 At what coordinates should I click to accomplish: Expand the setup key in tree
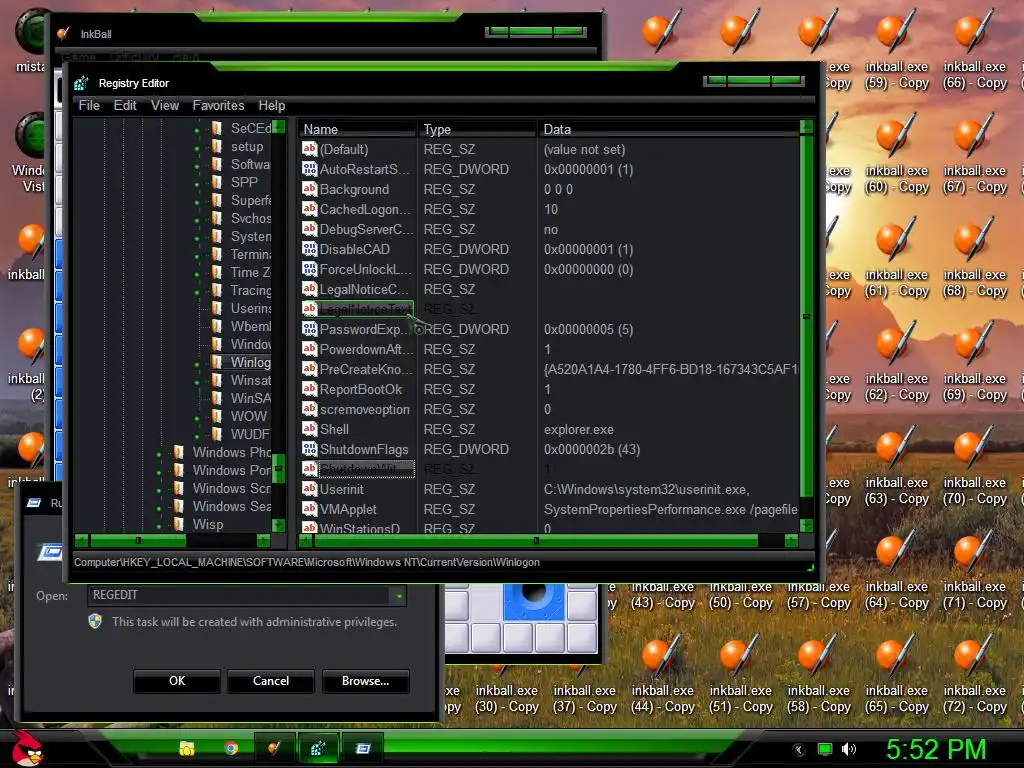click(197, 148)
